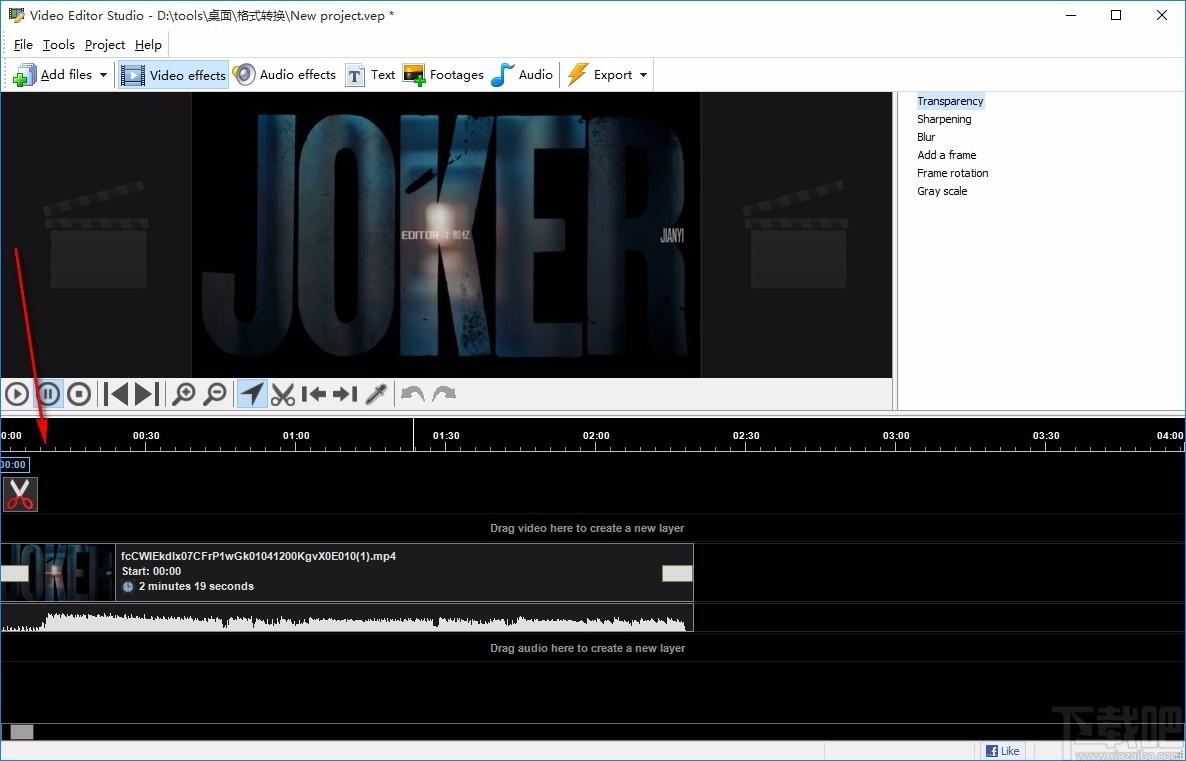Jump to the previous frame

116,394
